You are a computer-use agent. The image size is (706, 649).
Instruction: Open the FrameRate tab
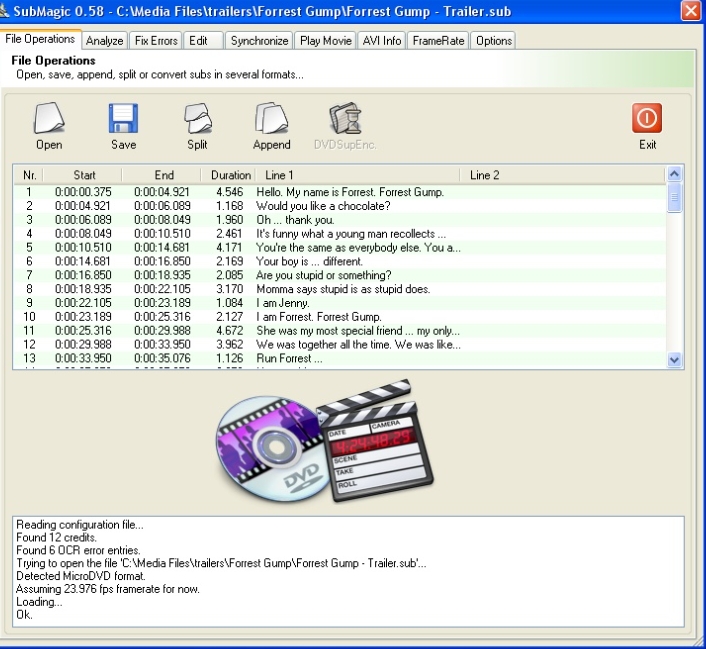(x=438, y=41)
